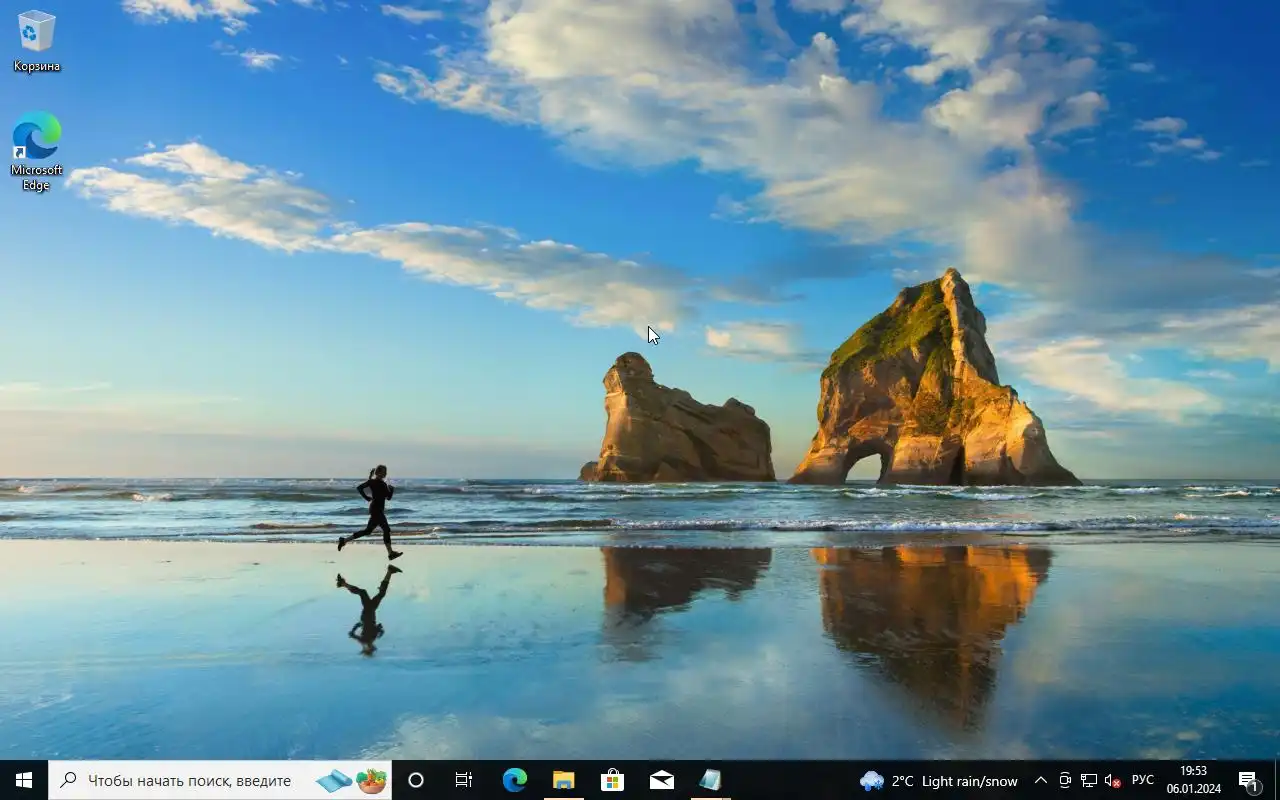
Task: Launch Microsoft Edge from the taskbar
Action: pyautogui.click(x=515, y=780)
